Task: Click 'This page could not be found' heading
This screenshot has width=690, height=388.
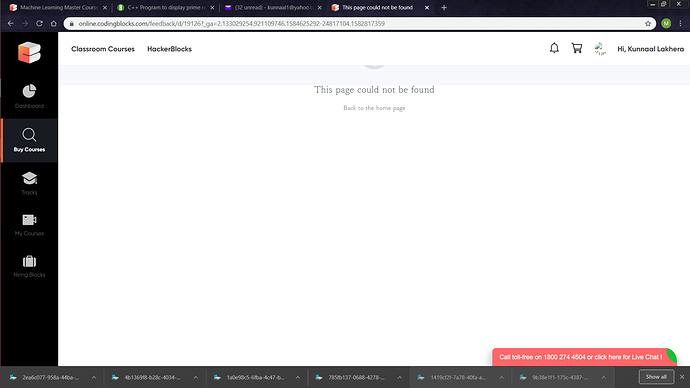Action: [374, 90]
